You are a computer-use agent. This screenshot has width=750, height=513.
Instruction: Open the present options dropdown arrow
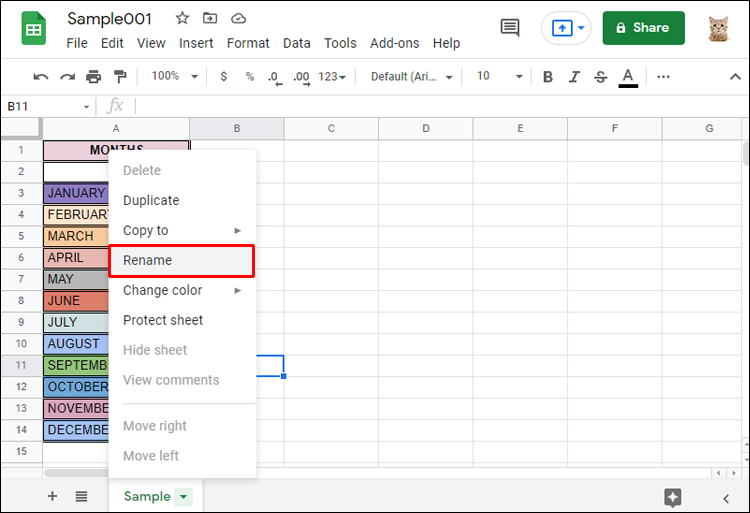[581, 28]
